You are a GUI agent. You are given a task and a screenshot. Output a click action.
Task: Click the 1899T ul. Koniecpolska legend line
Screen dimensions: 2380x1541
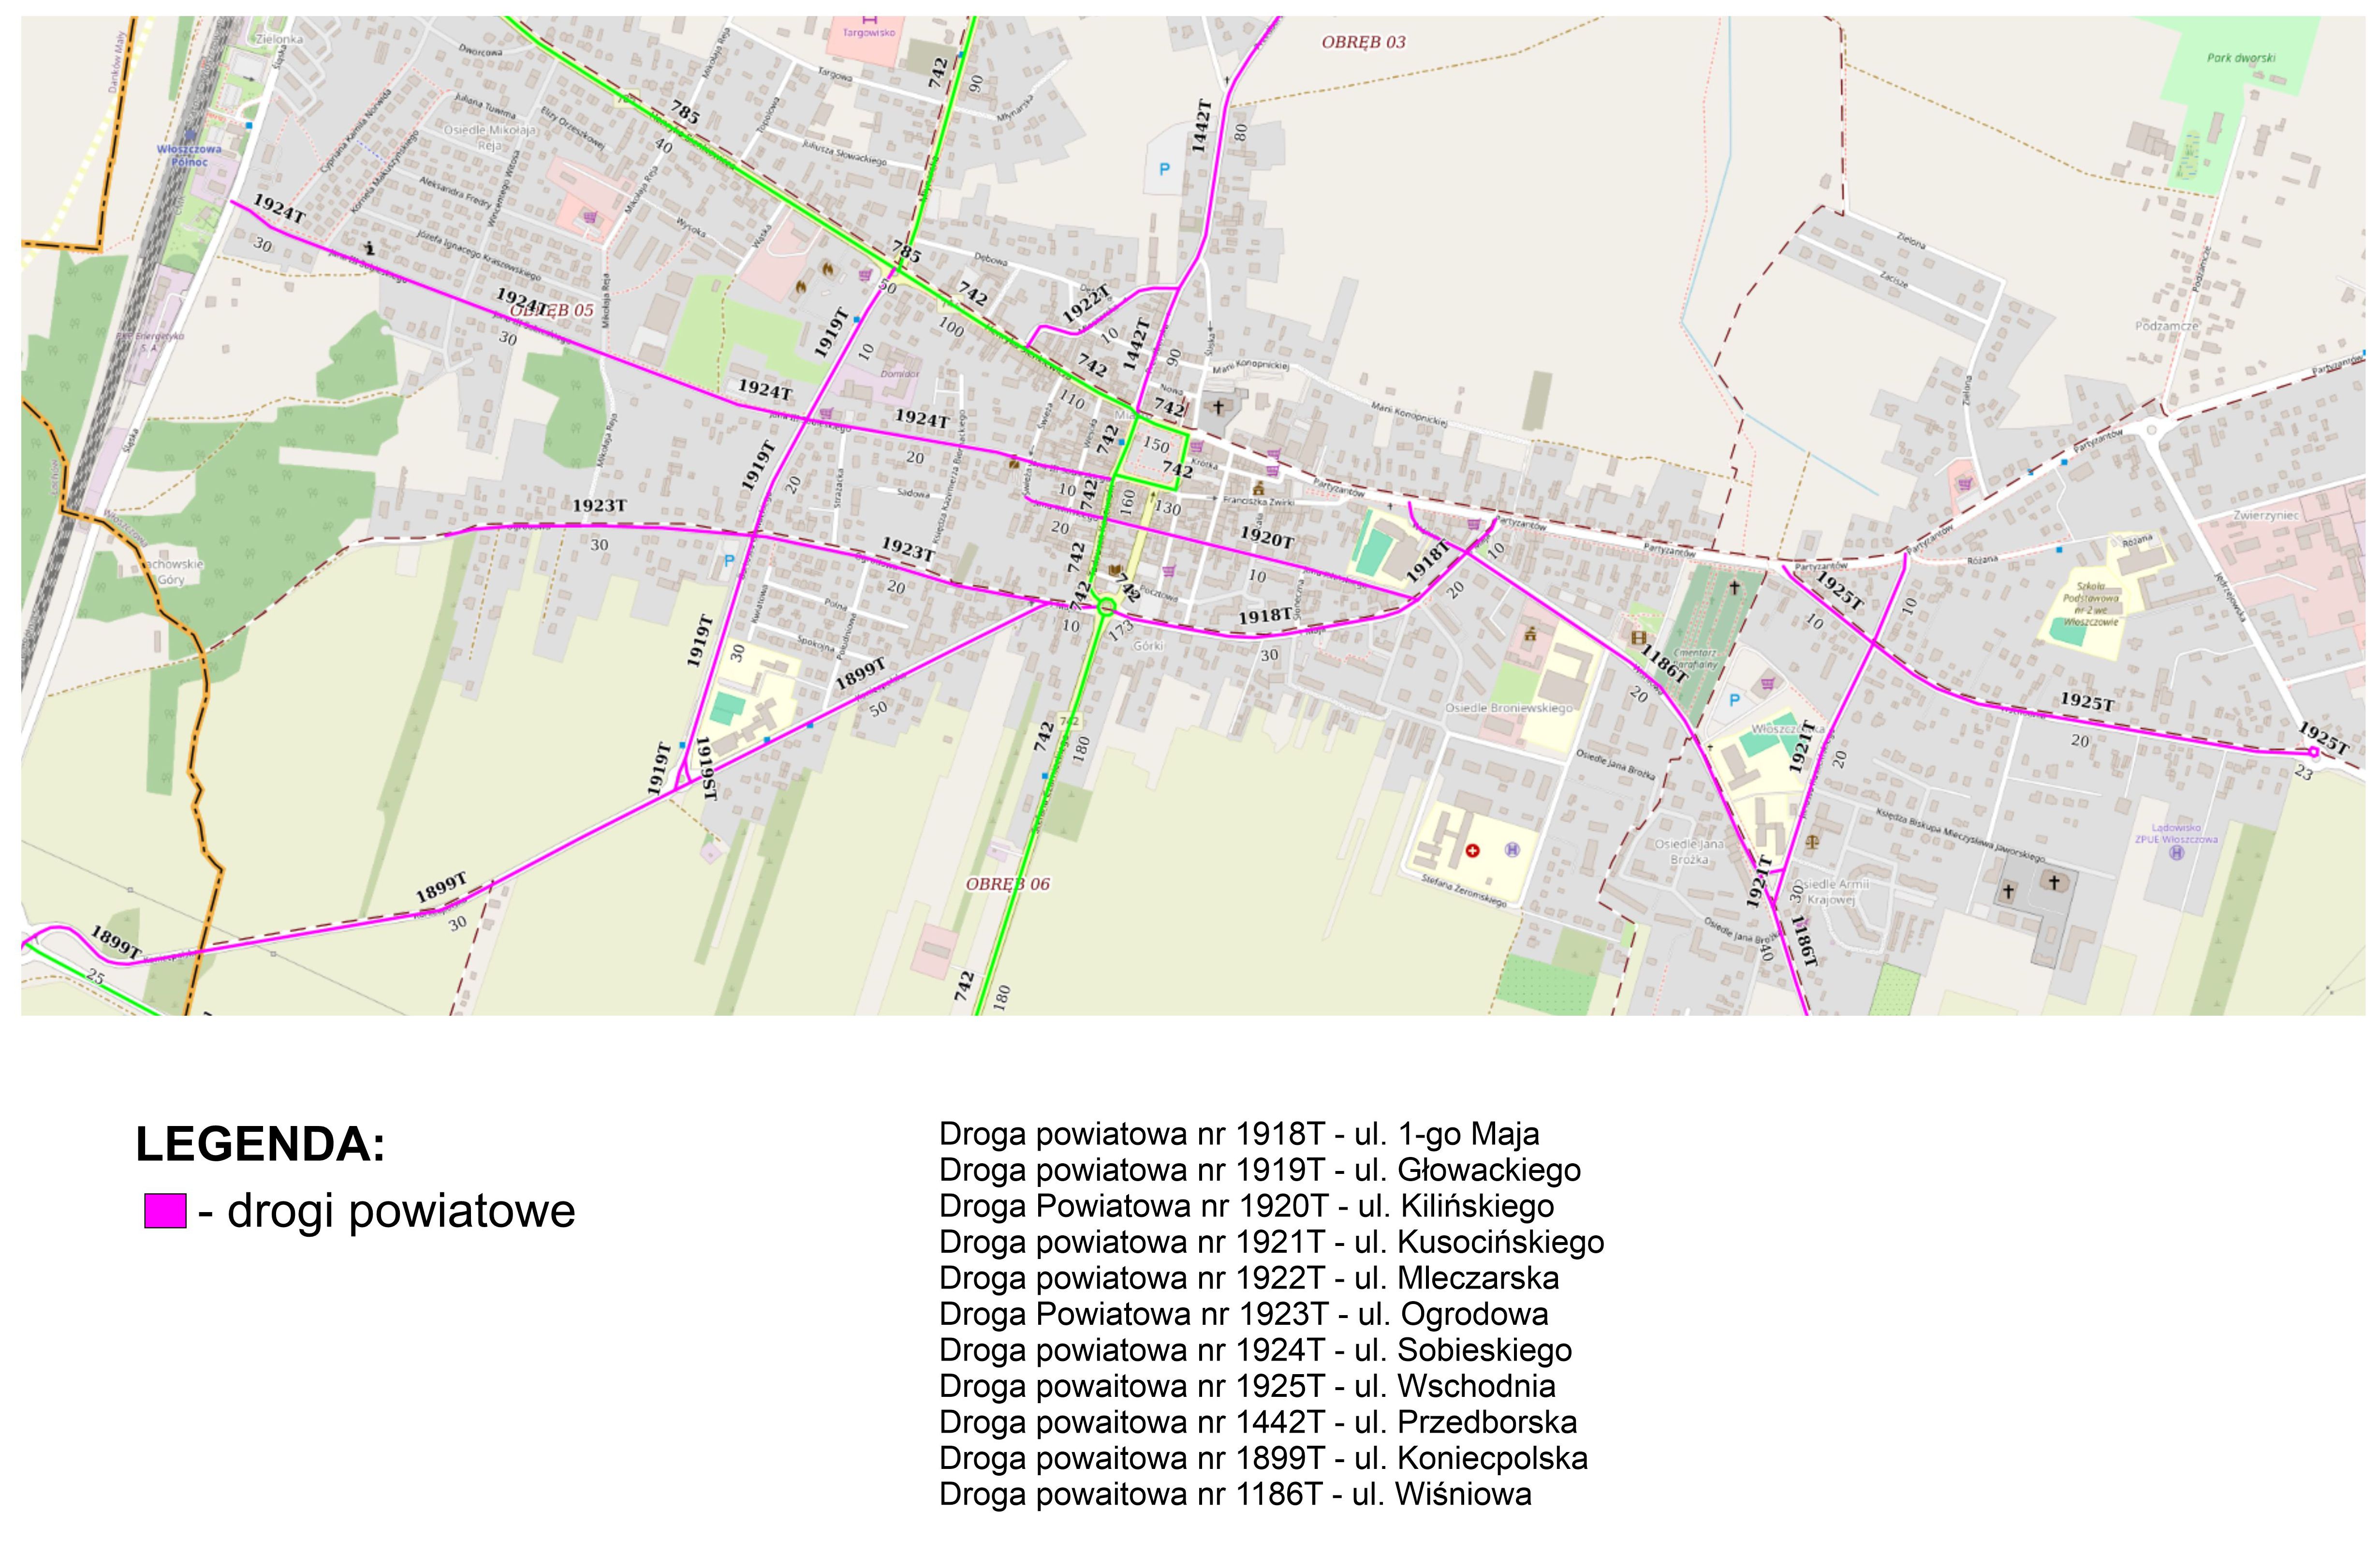(x=1264, y=1458)
